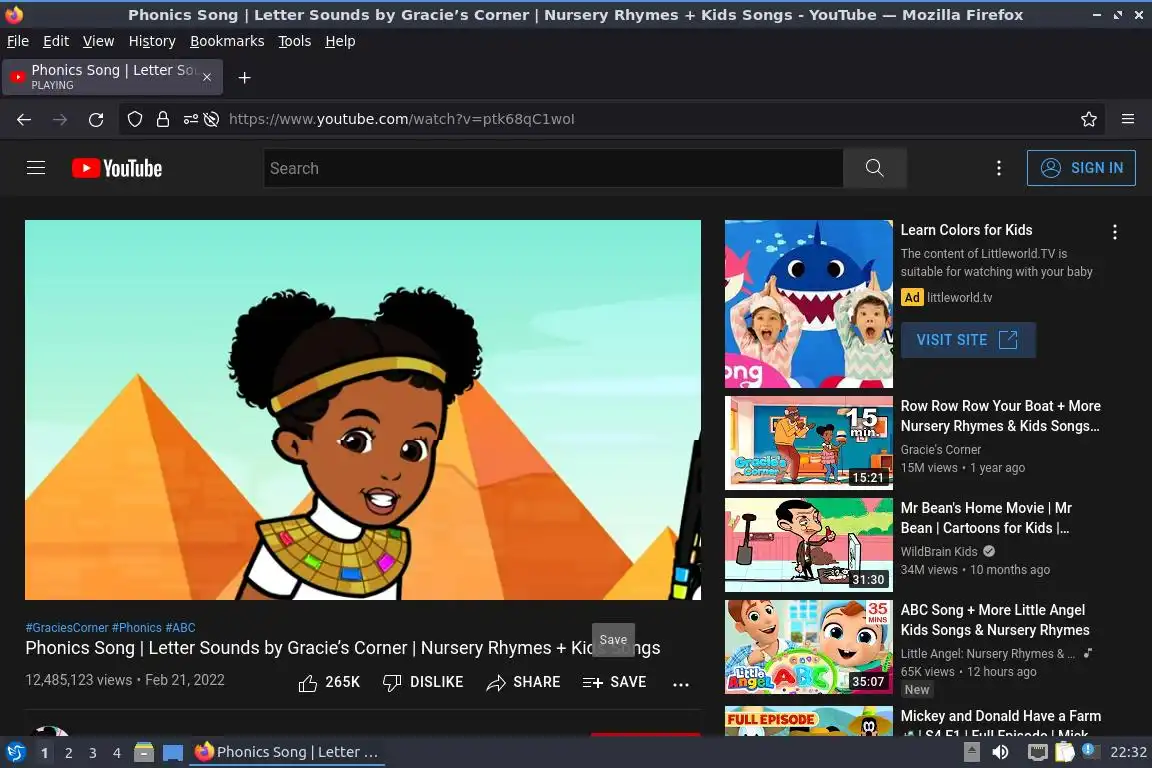Close the Phonics Song tab
Image resolution: width=1152 pixels, height=768 pixels.
pyautogui.click(x=207, y=77)
